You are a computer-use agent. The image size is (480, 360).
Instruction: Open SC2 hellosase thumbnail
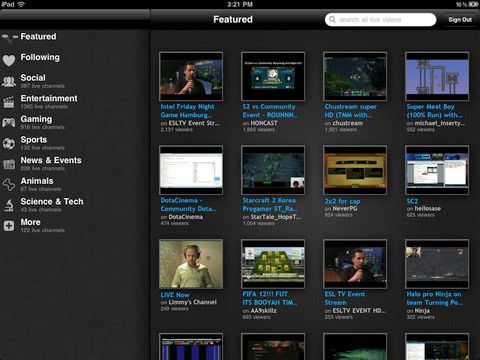tap(437, 170)
